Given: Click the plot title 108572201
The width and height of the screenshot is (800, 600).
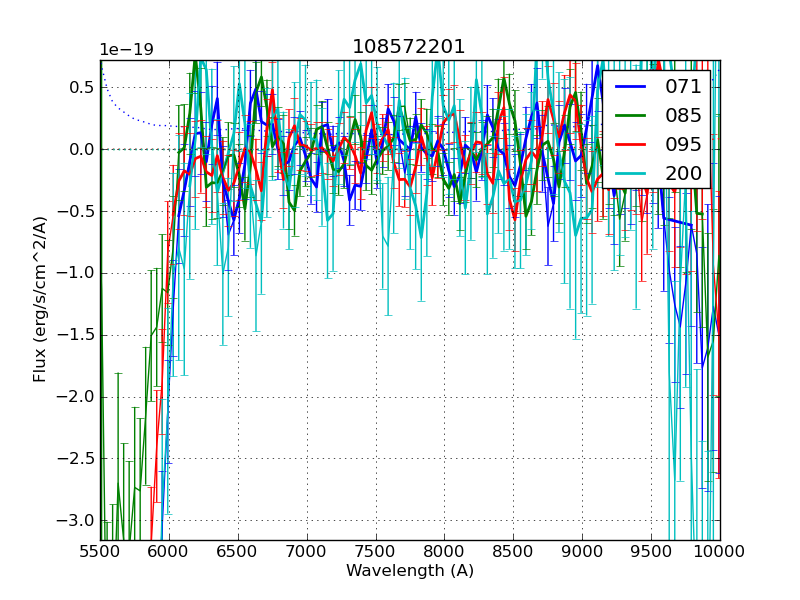Looking at the screenshot, I should pos(409,47).
